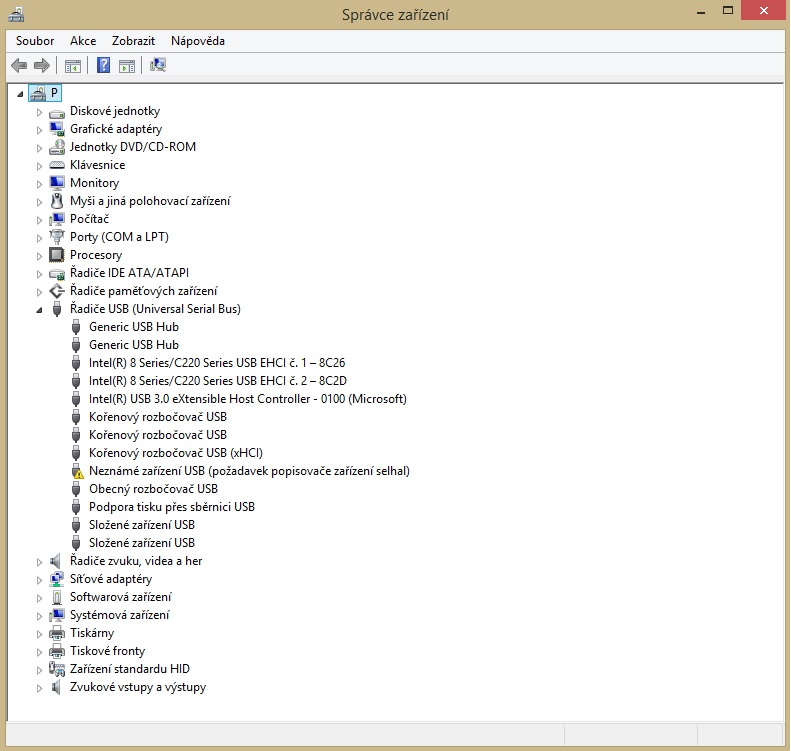Collapse the Řadiče USB category
Image resolution: width=791 pixels, height=751 pixels.
tap(40, 309)
